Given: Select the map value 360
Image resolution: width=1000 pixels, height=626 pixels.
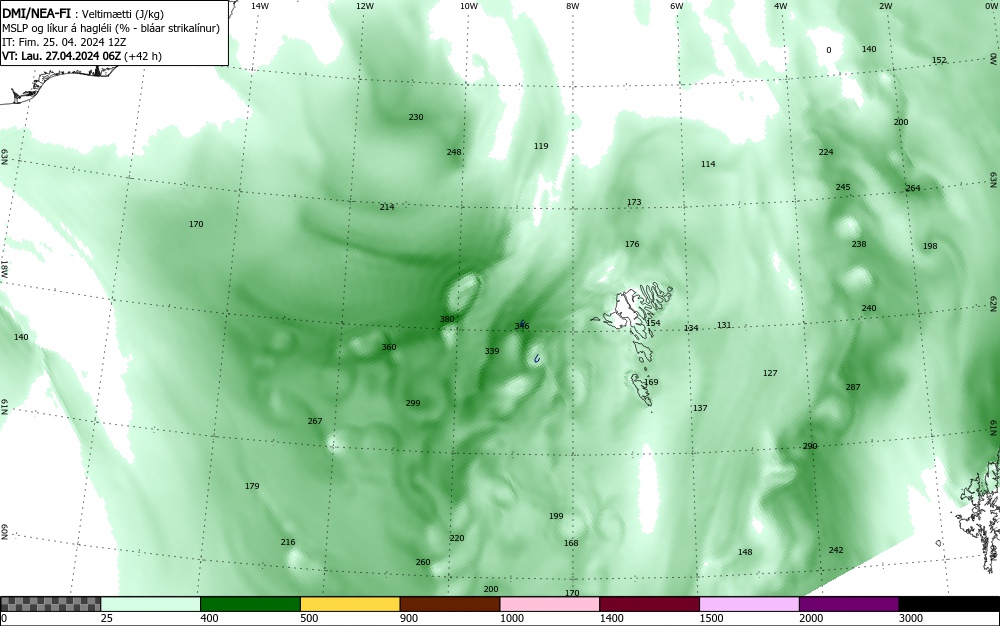Looking at the screenshot, I should coord(389,347).
